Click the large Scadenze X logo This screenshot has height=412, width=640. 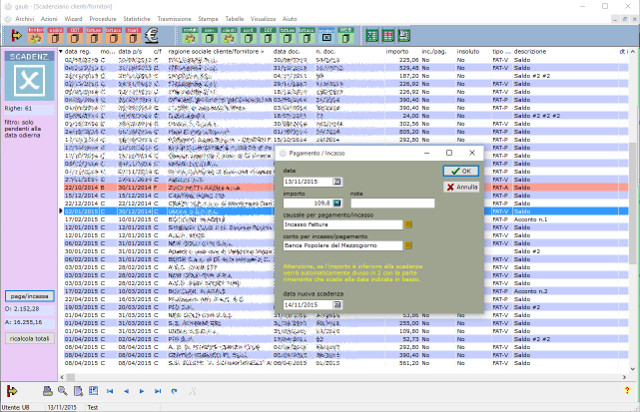click(x=30, y=79)
